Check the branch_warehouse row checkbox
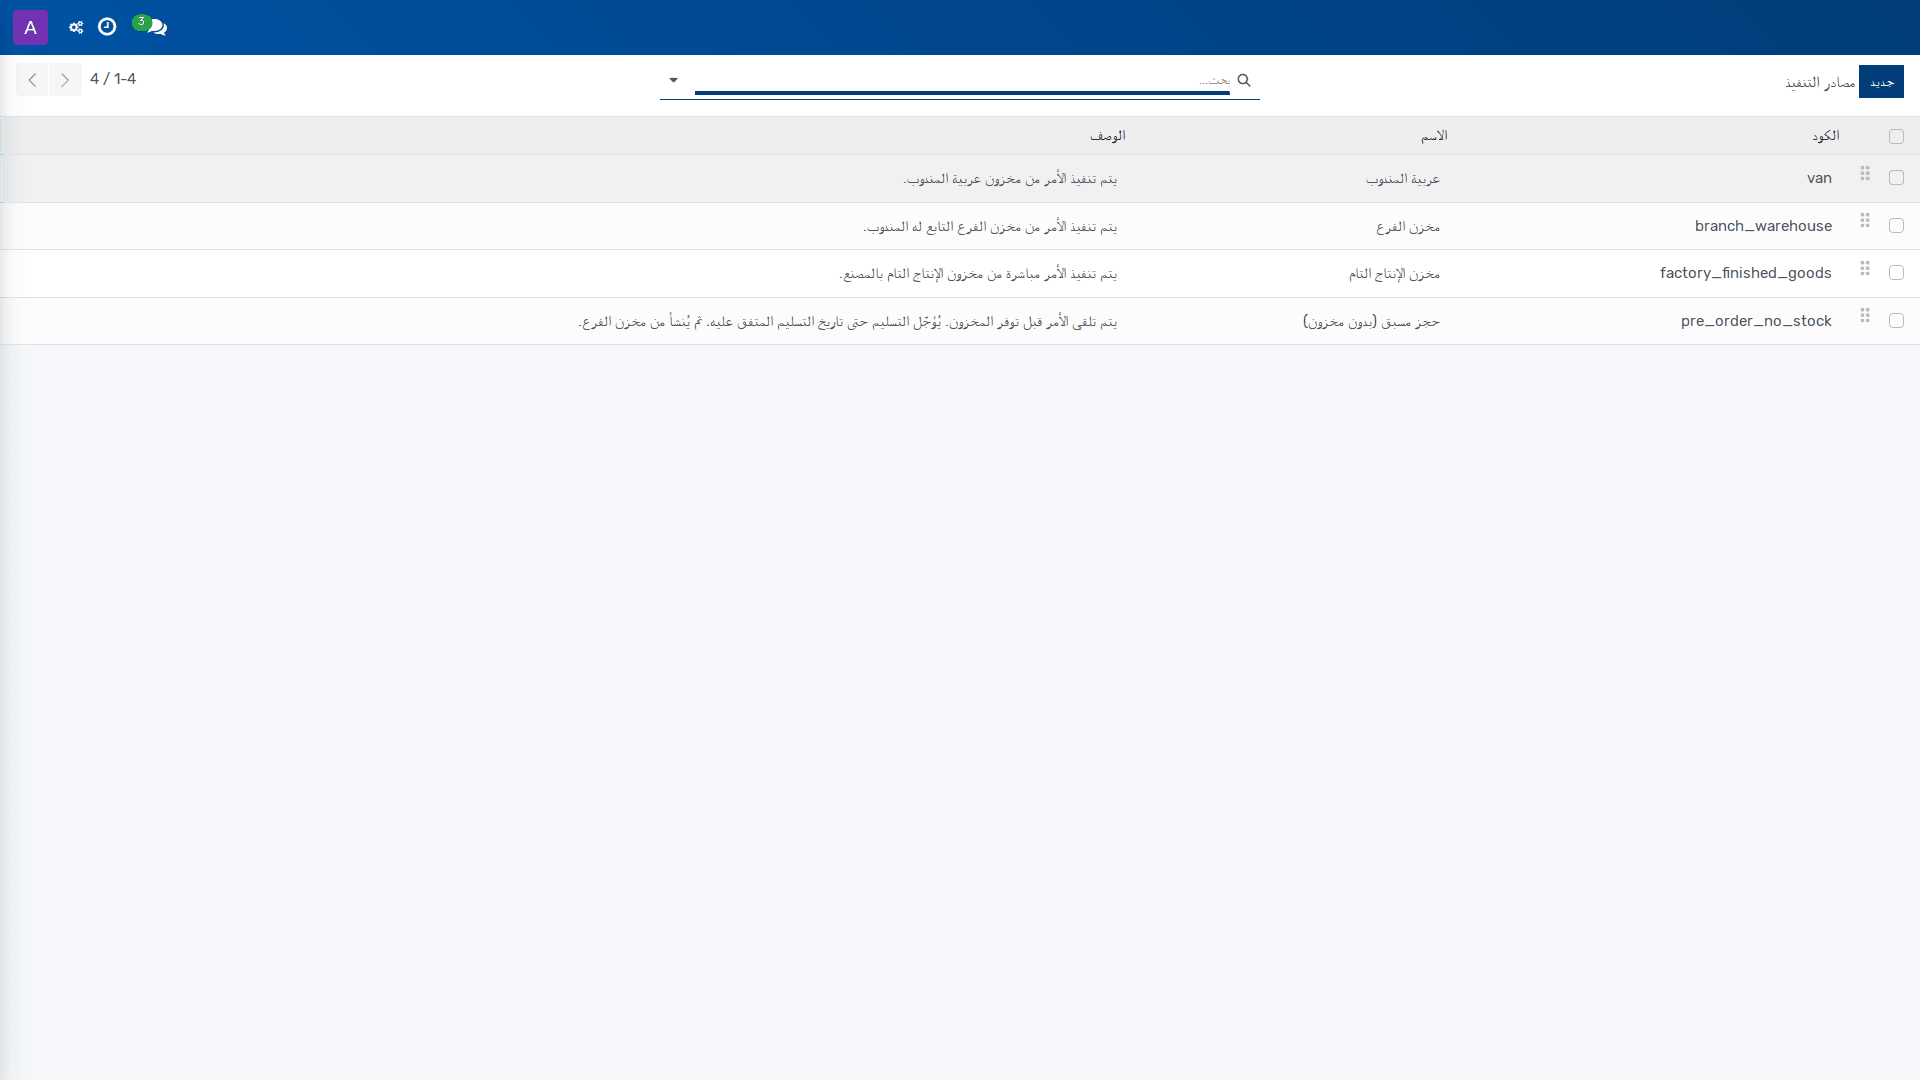1920x1080 pixels. click(x=1896, y=226)
